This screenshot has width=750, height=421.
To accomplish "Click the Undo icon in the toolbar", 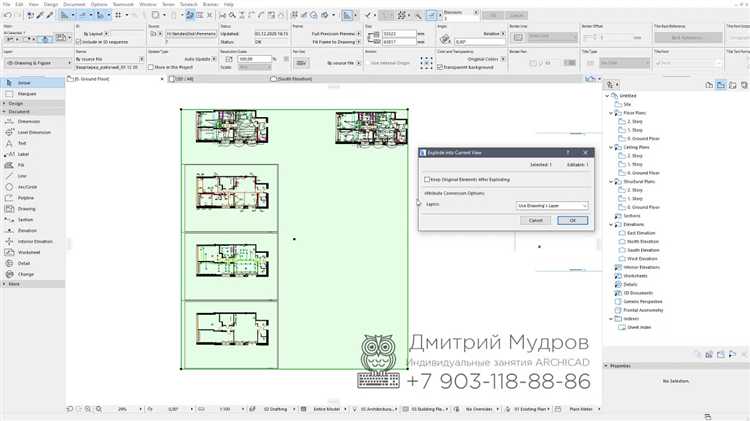I will tap(7, 15).
